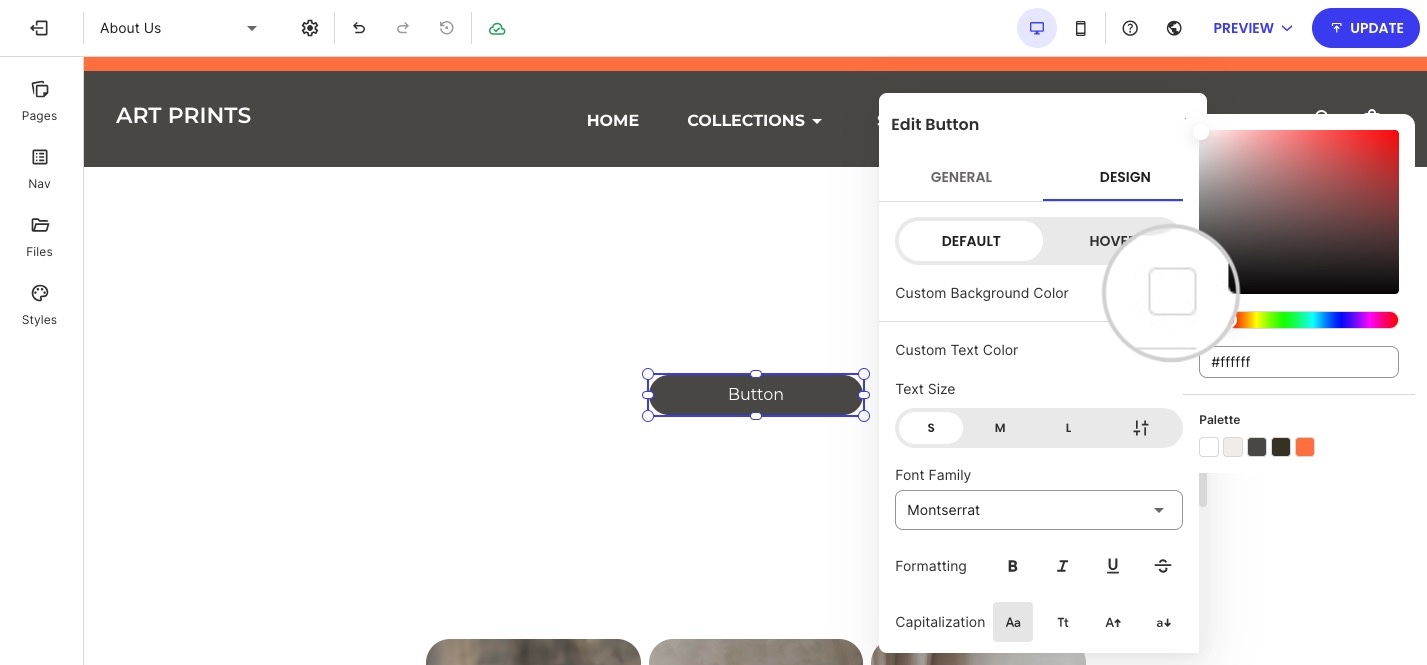1427x665 pixels.
Task: Pick the white palette swatch
Action: click(x=1209, y=447)
